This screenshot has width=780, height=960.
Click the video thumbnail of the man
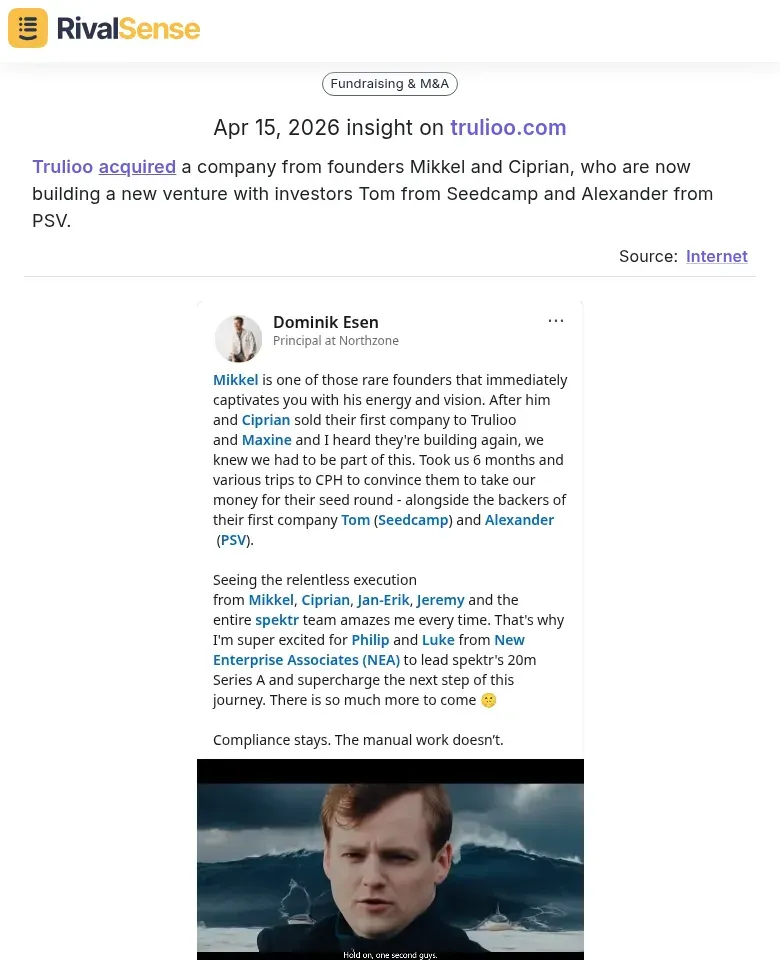(x=390, y=860)
